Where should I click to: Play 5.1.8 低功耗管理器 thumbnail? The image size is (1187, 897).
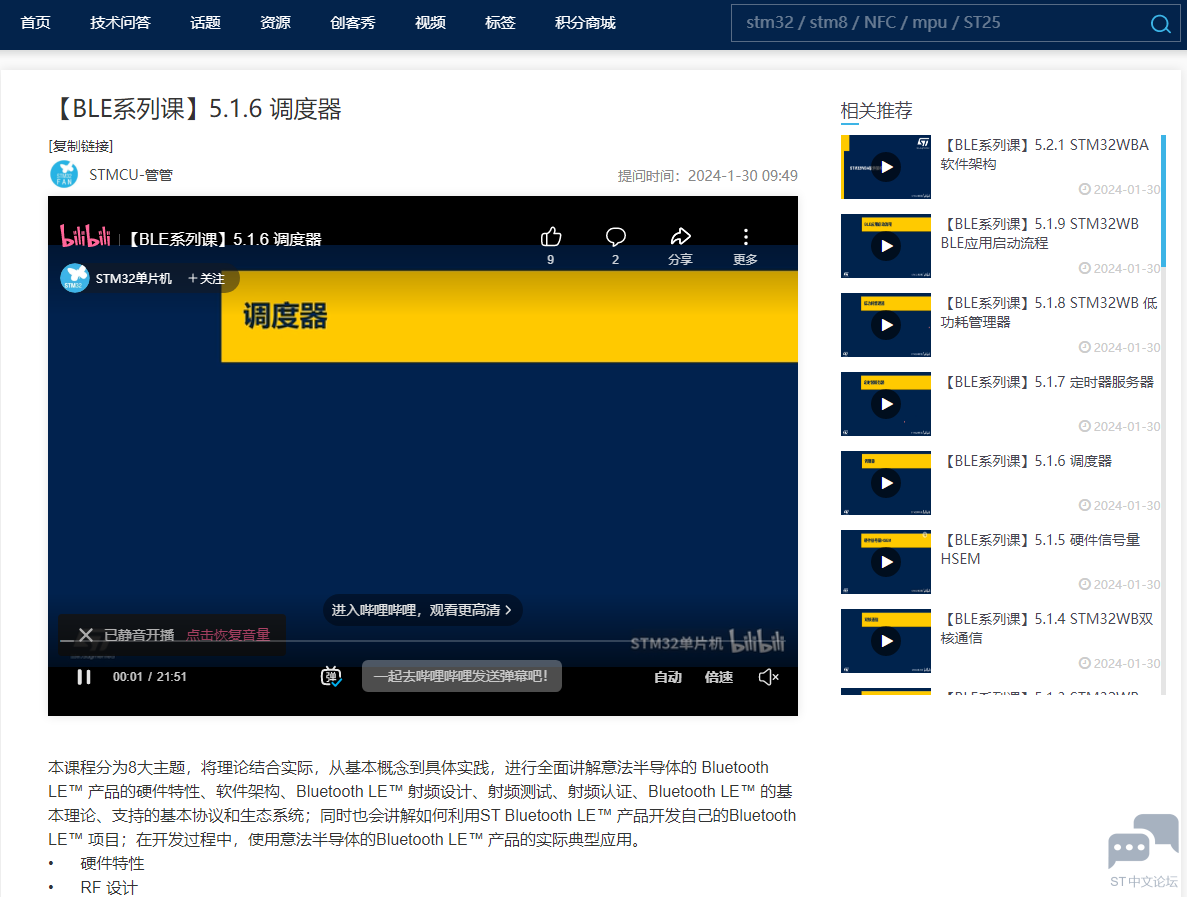click(x=886, y=325)
